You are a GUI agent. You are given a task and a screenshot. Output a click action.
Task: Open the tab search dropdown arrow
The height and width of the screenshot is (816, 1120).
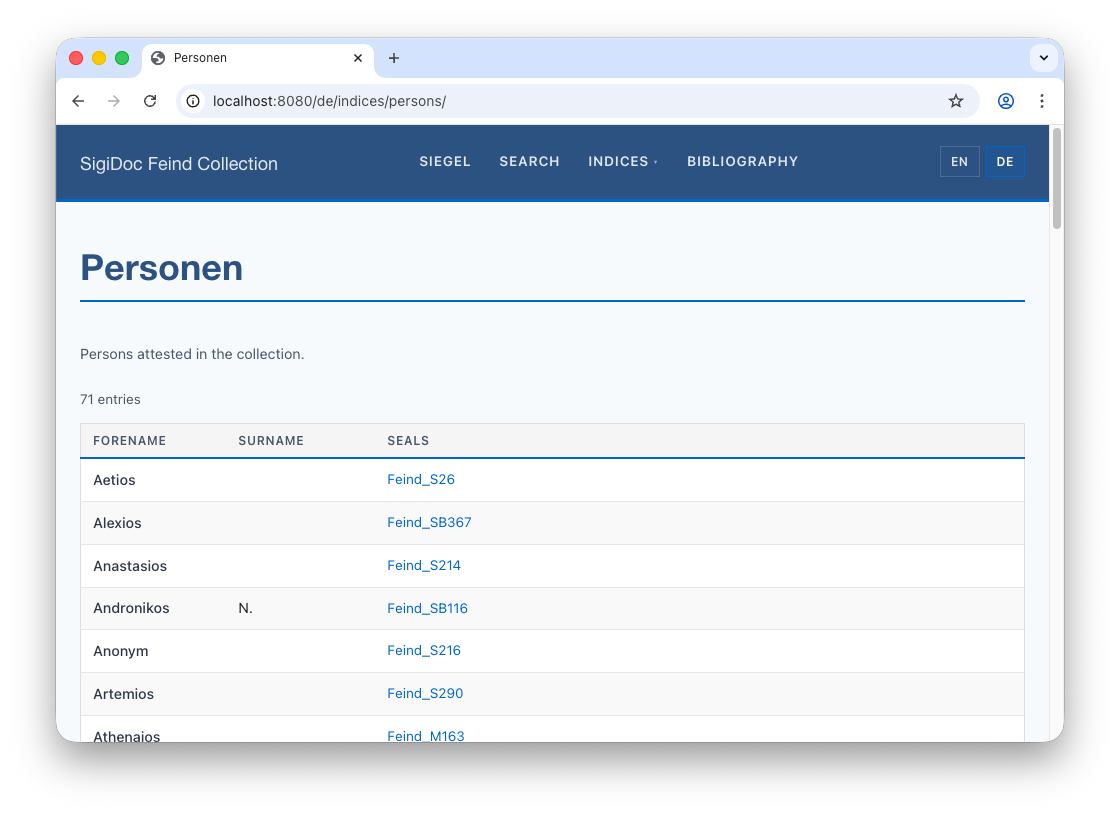coord(1043,58)
